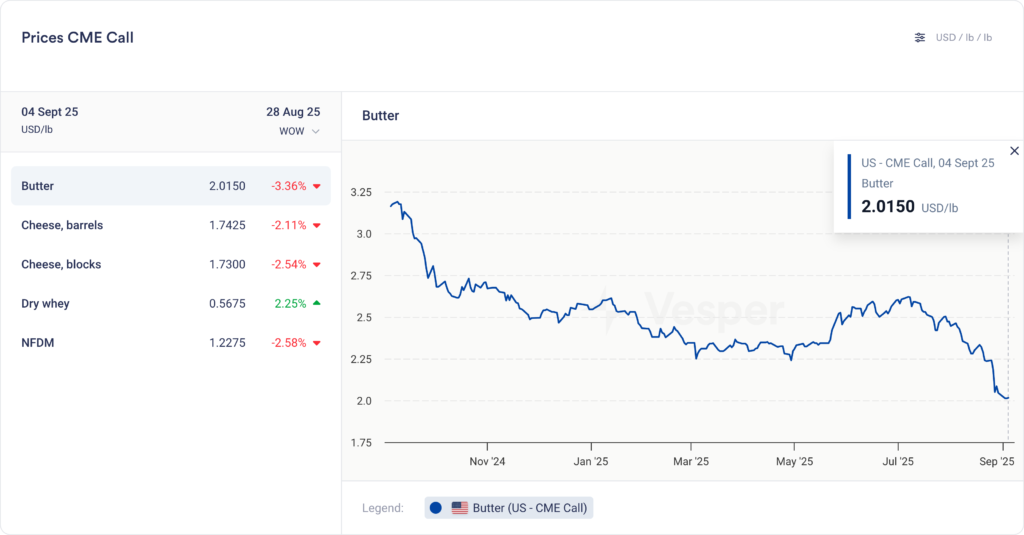Viewport: 1024px width, 535px height.
Task: Click the Cheese, barrels down arrow indicator
Action: (316, 225)
